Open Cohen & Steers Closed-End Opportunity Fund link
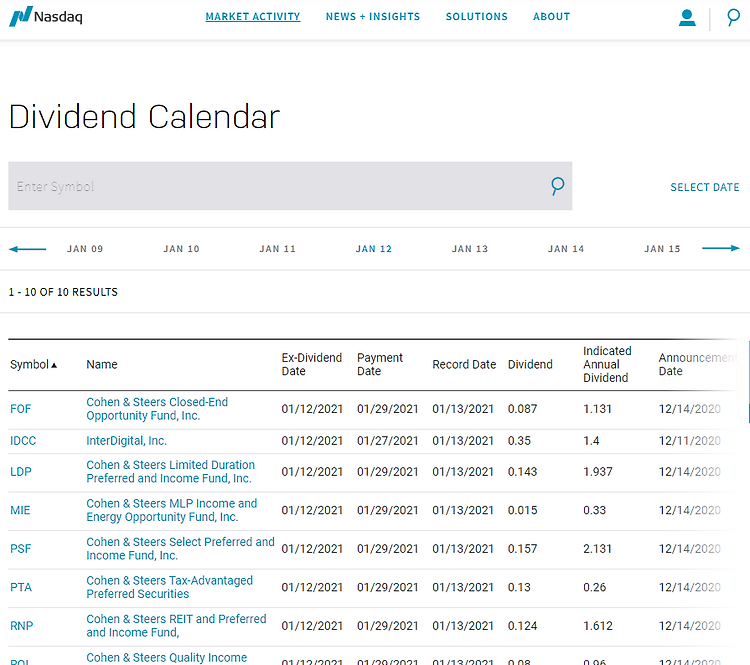 point(157,409)
